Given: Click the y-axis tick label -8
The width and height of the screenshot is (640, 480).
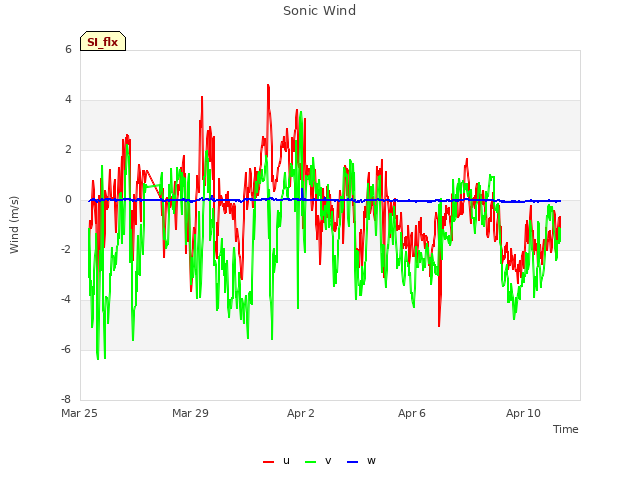Looking at the screenshot, I should click(x=67, y=399).
